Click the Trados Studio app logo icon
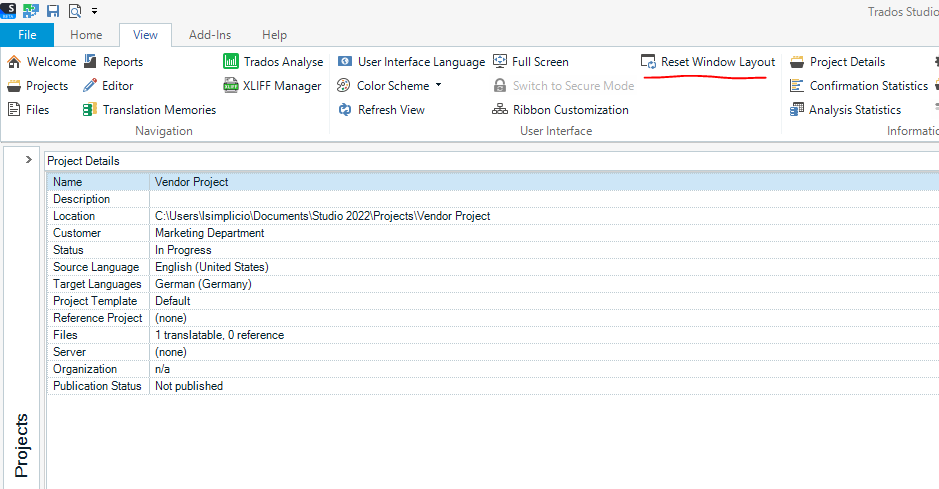The width and height of the screenshot is (939, 489). (8, 10)
